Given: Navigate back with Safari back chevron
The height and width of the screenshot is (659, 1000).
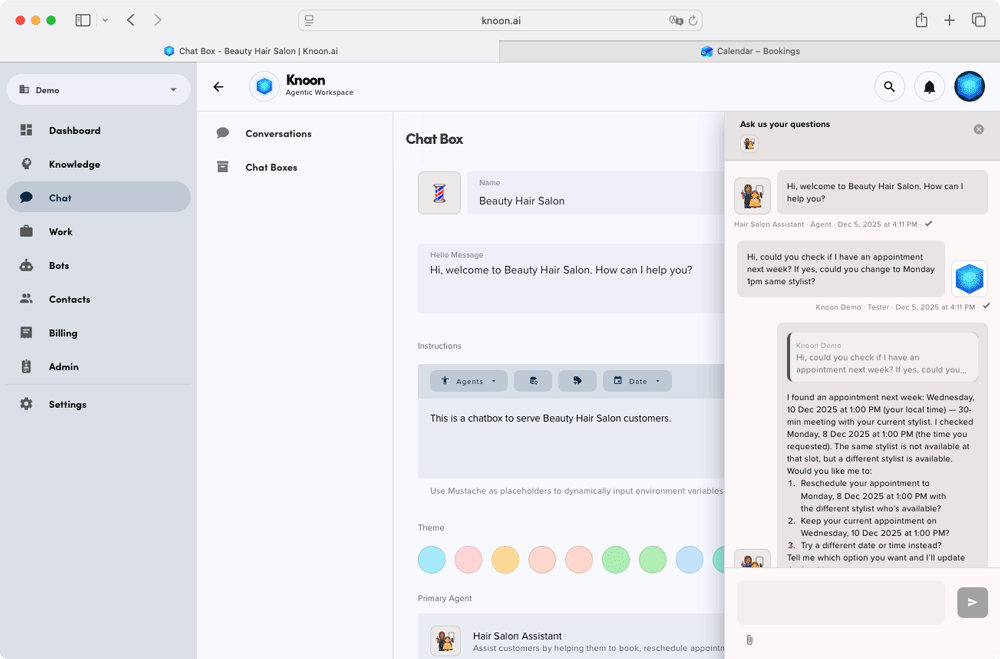Looking at the screenshot, I should [x=131, y=20].
